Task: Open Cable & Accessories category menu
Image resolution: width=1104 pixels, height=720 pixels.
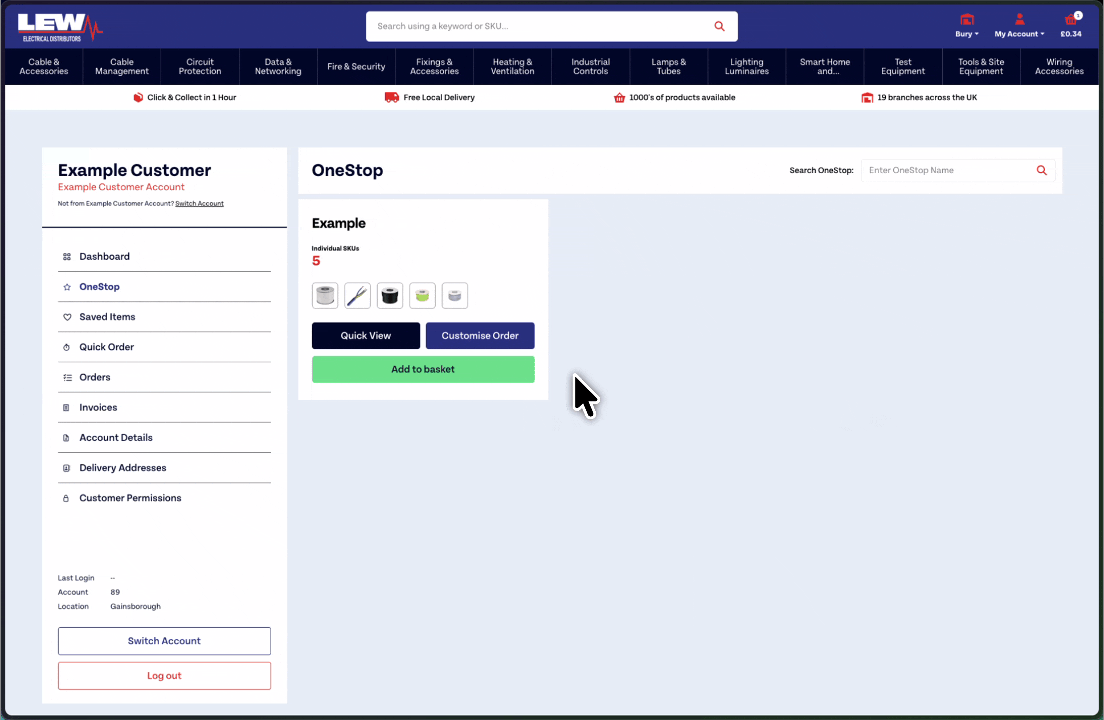Action: click(x=43, y=67)
